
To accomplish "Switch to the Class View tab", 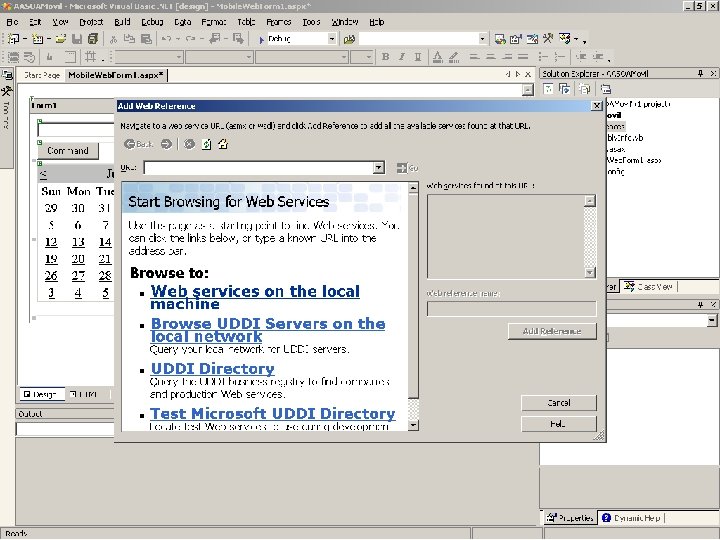I will (648, 287).
